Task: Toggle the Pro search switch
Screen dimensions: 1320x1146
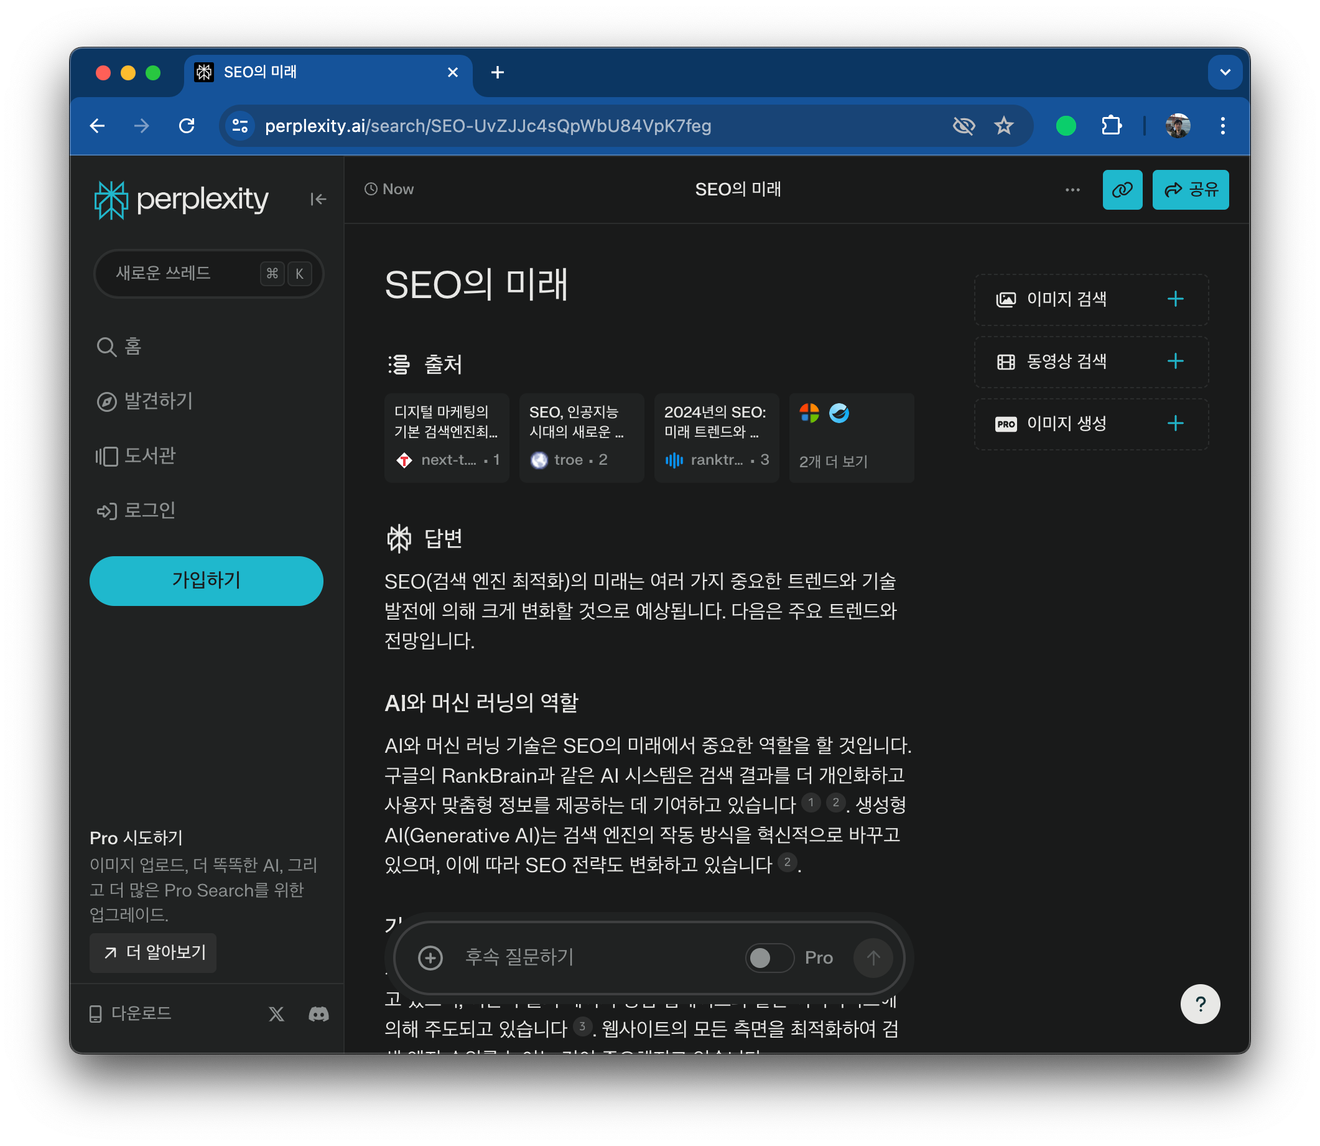Action: tap(769, 958)
